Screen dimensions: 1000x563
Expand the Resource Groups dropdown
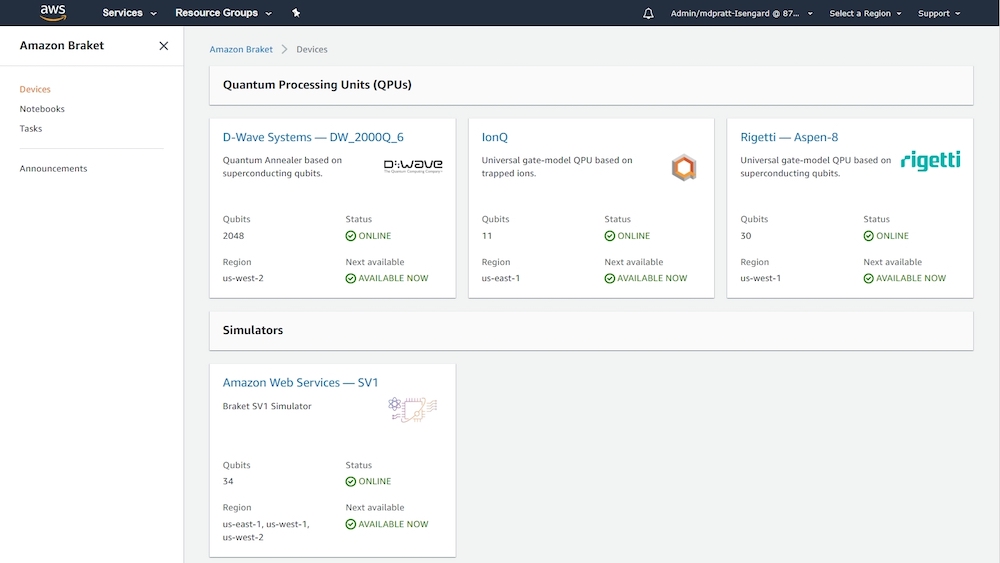(223, 13)
